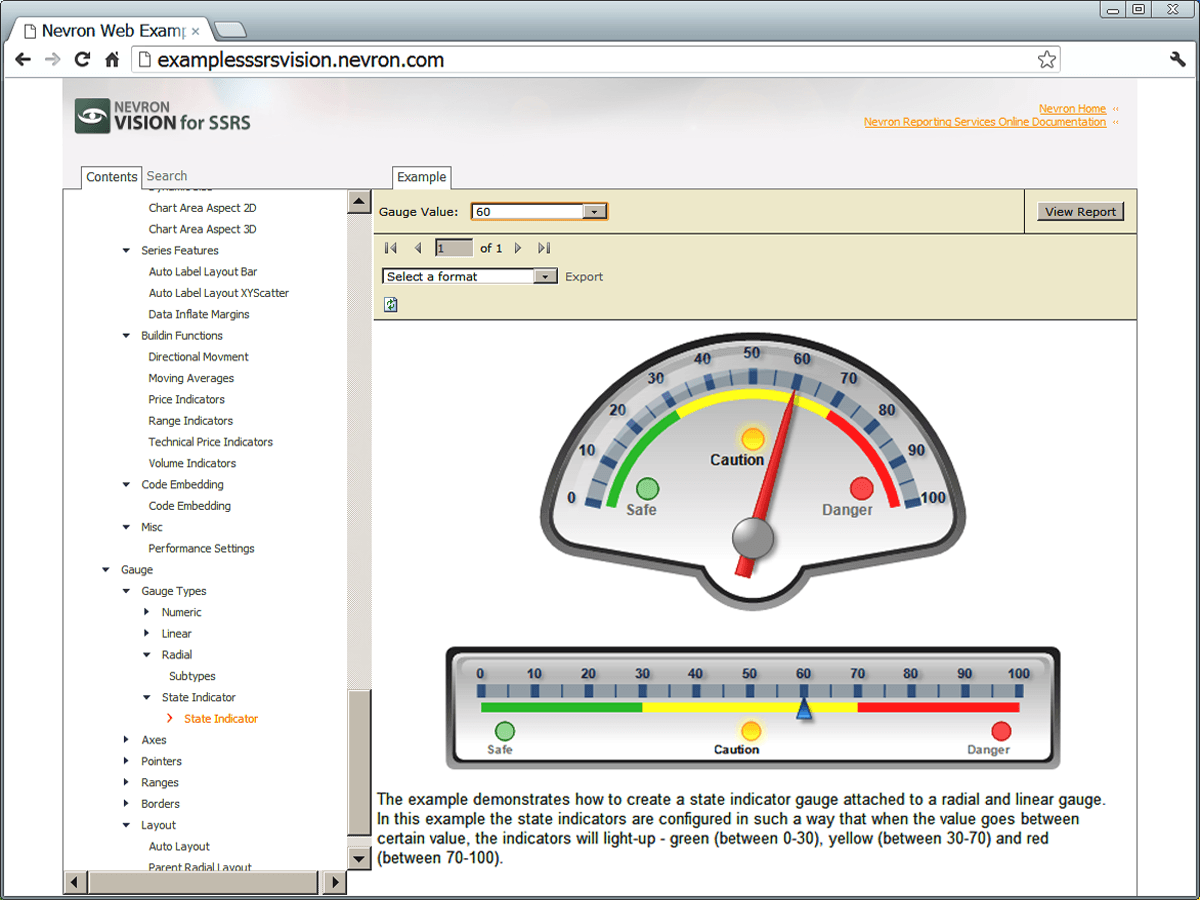Open Volume Indicators example
This screenshot has height=900, width=1200.
(192, 463)
